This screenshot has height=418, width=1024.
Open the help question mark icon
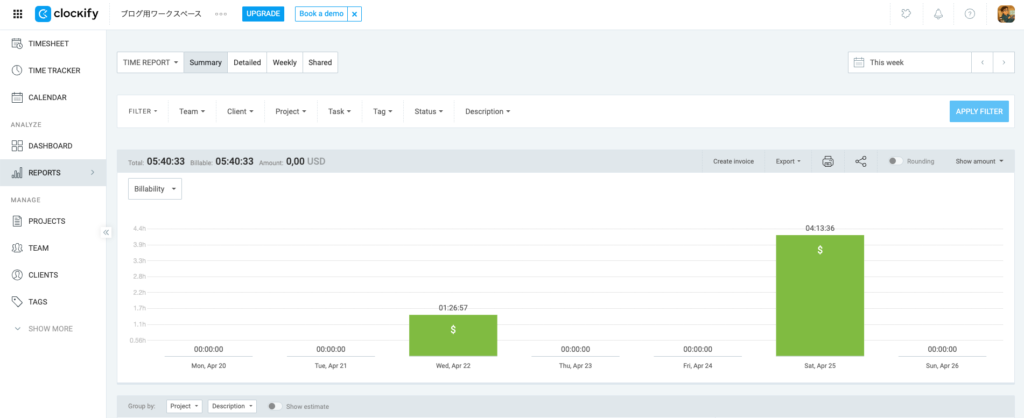[969, 14]
